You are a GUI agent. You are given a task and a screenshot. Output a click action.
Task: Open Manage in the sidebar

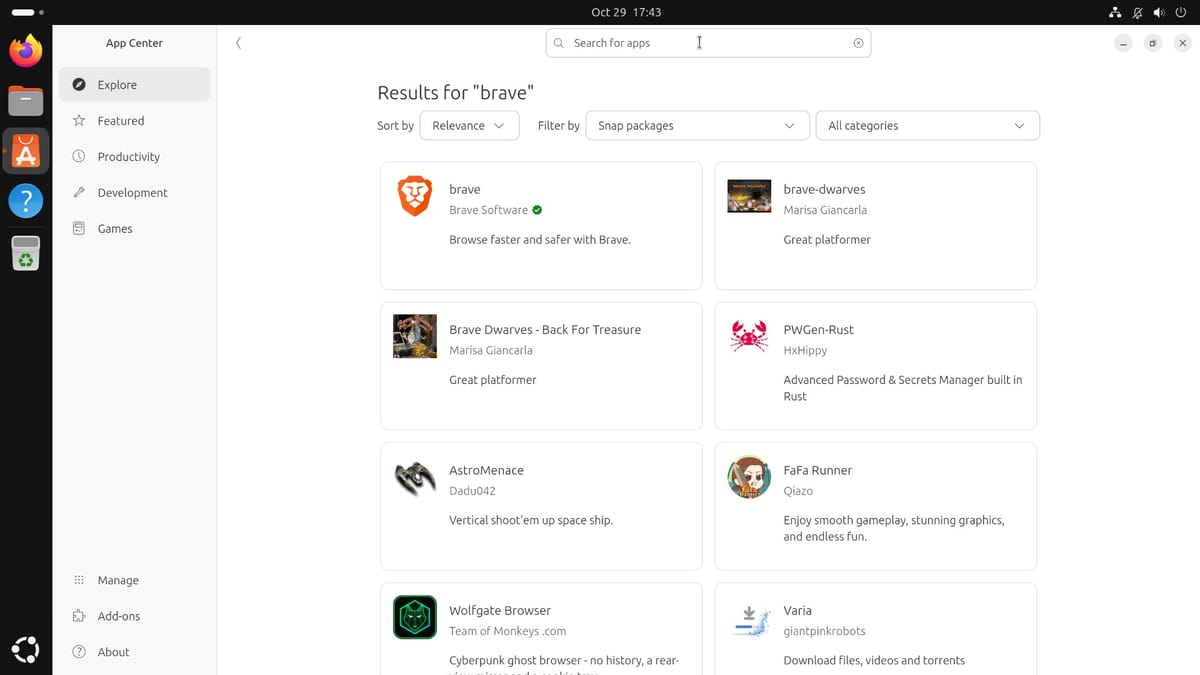click(x=134, y=580)
